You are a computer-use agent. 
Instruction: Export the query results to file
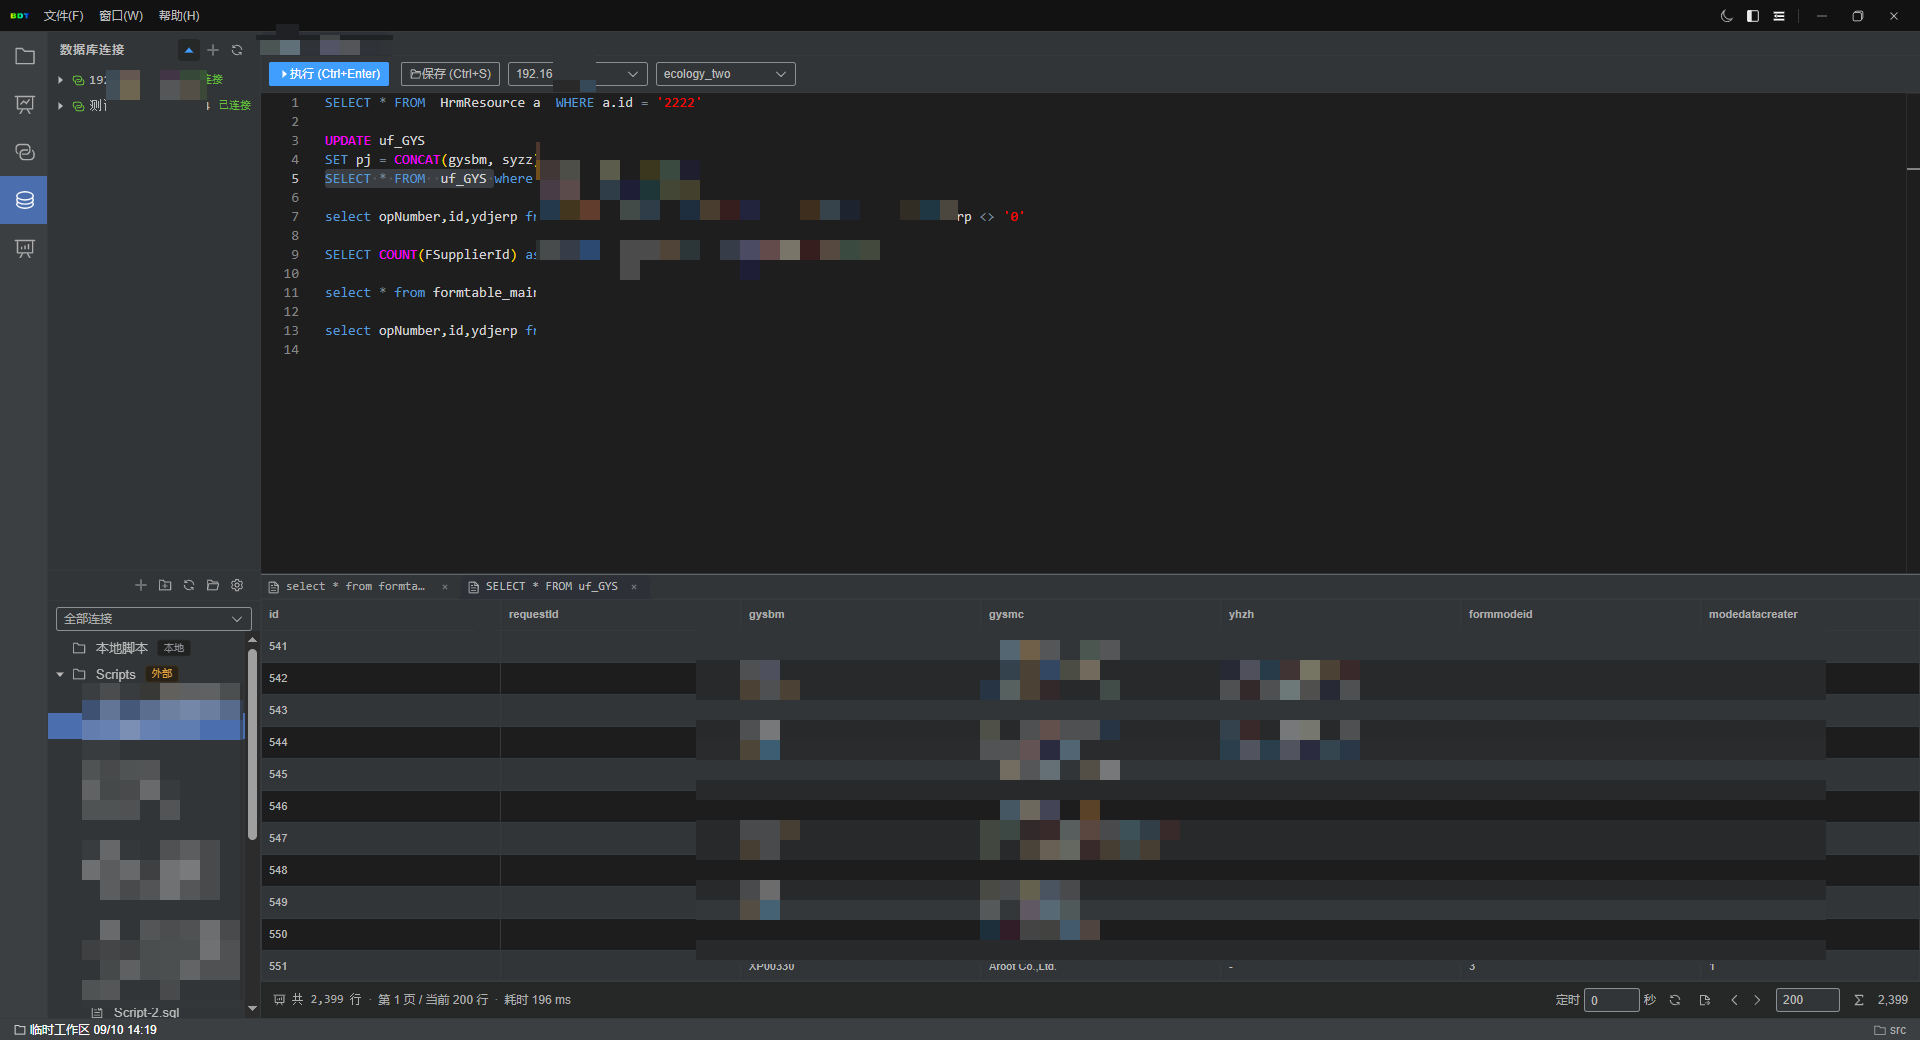[x=1705, y=1000]
